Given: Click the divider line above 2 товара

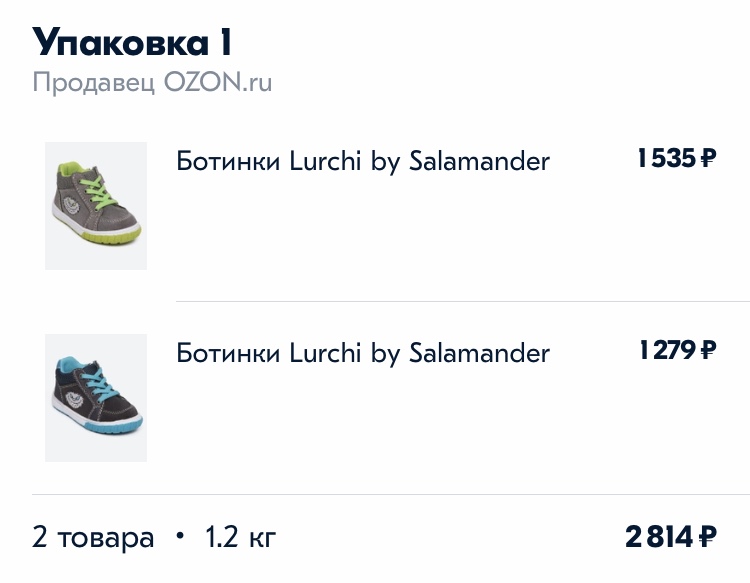Looking at the screenshot, I should click(x=390, y=494).
